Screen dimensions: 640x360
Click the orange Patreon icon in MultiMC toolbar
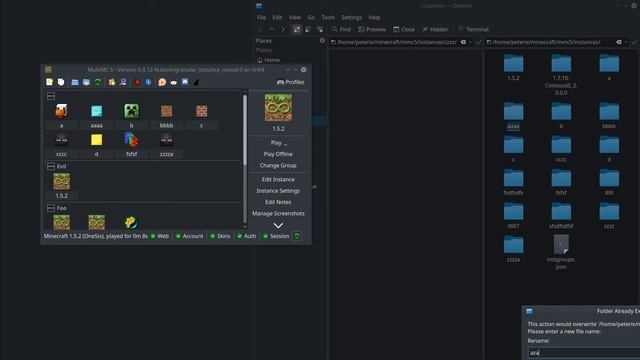(x=162, y=82)
